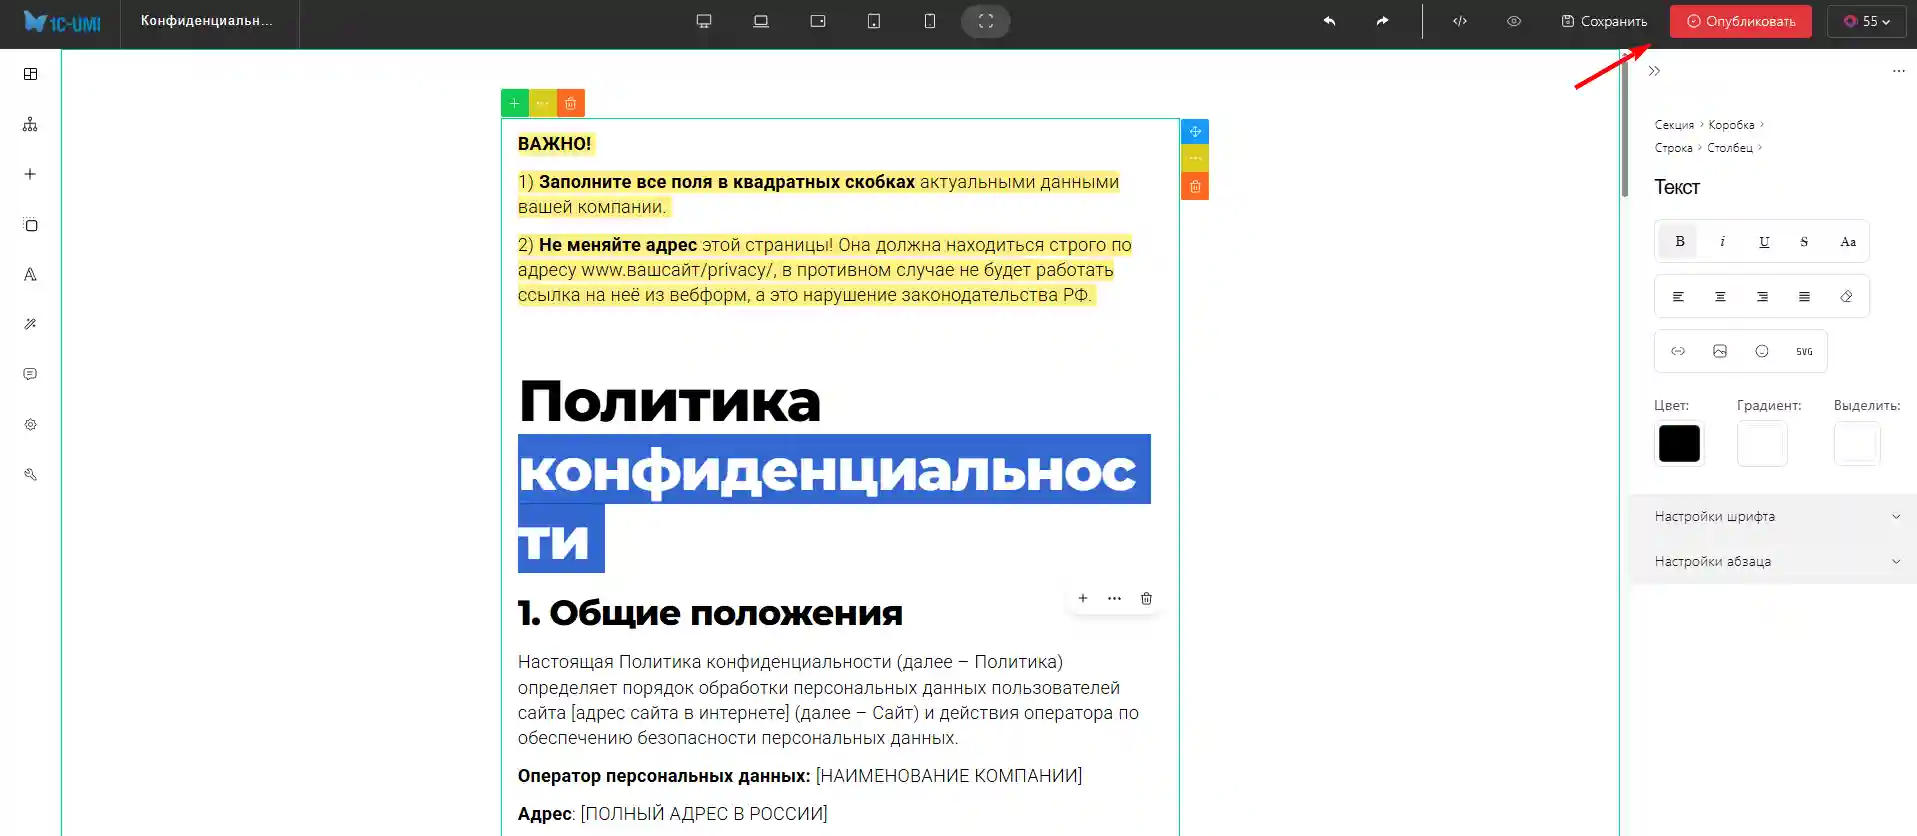Switch to portrait tablet preview
1917x836 pixels.
click(874, 21)
